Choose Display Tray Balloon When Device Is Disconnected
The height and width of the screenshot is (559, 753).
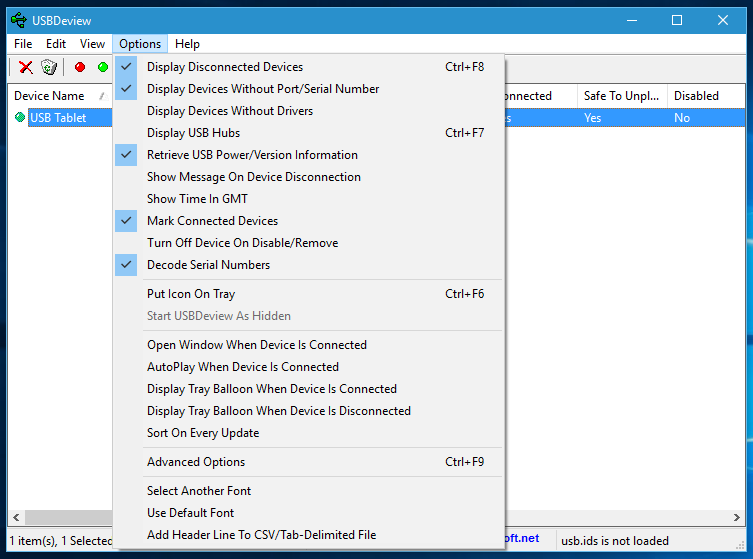(x=309, y=411)
